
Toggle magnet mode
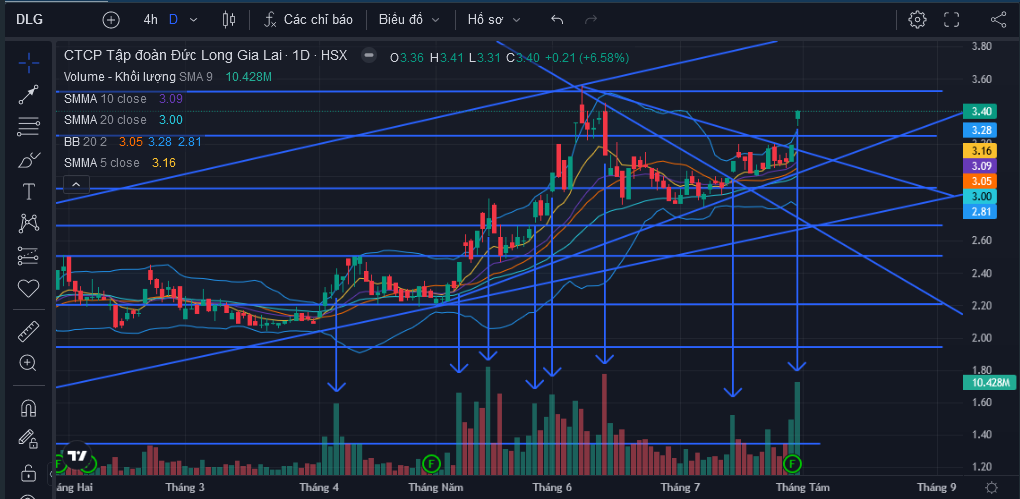(x=28, y=408)
